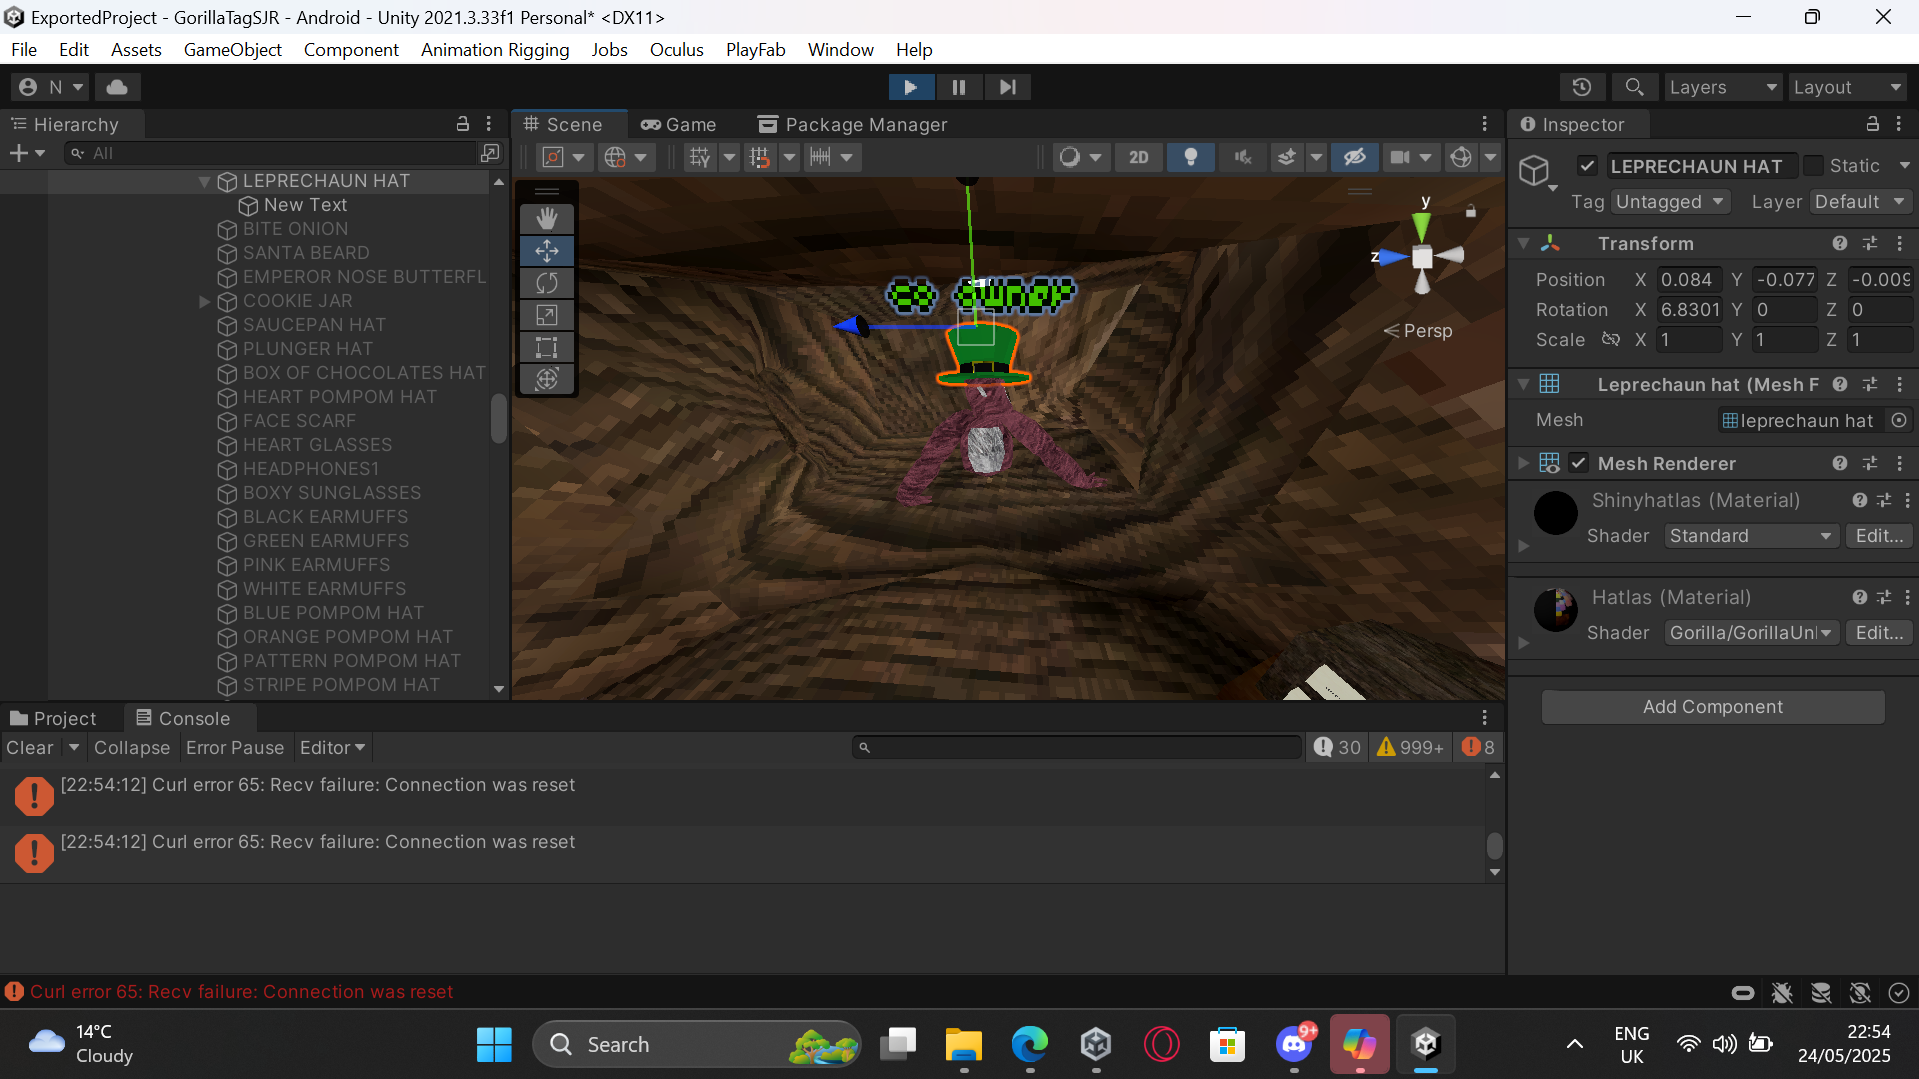Toggle scene visibility hidden-eye icon
1919x1079 pixels.
pos(1354,157)
